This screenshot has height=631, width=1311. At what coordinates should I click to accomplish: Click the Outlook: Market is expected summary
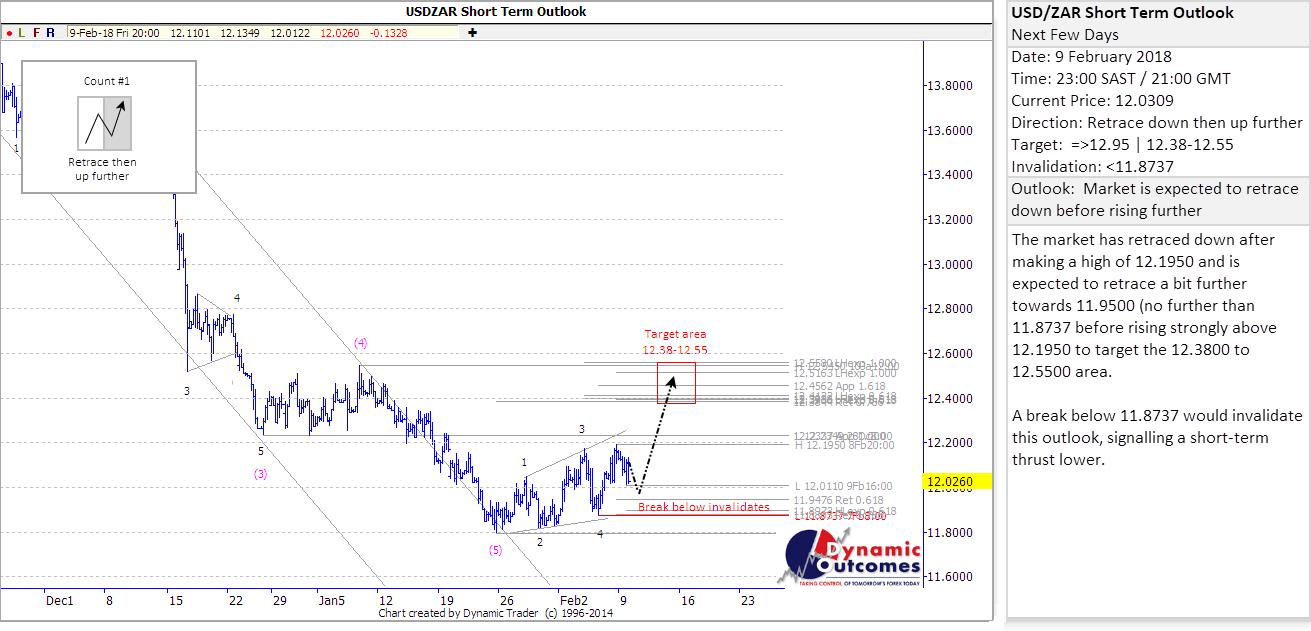point(1155,200)
